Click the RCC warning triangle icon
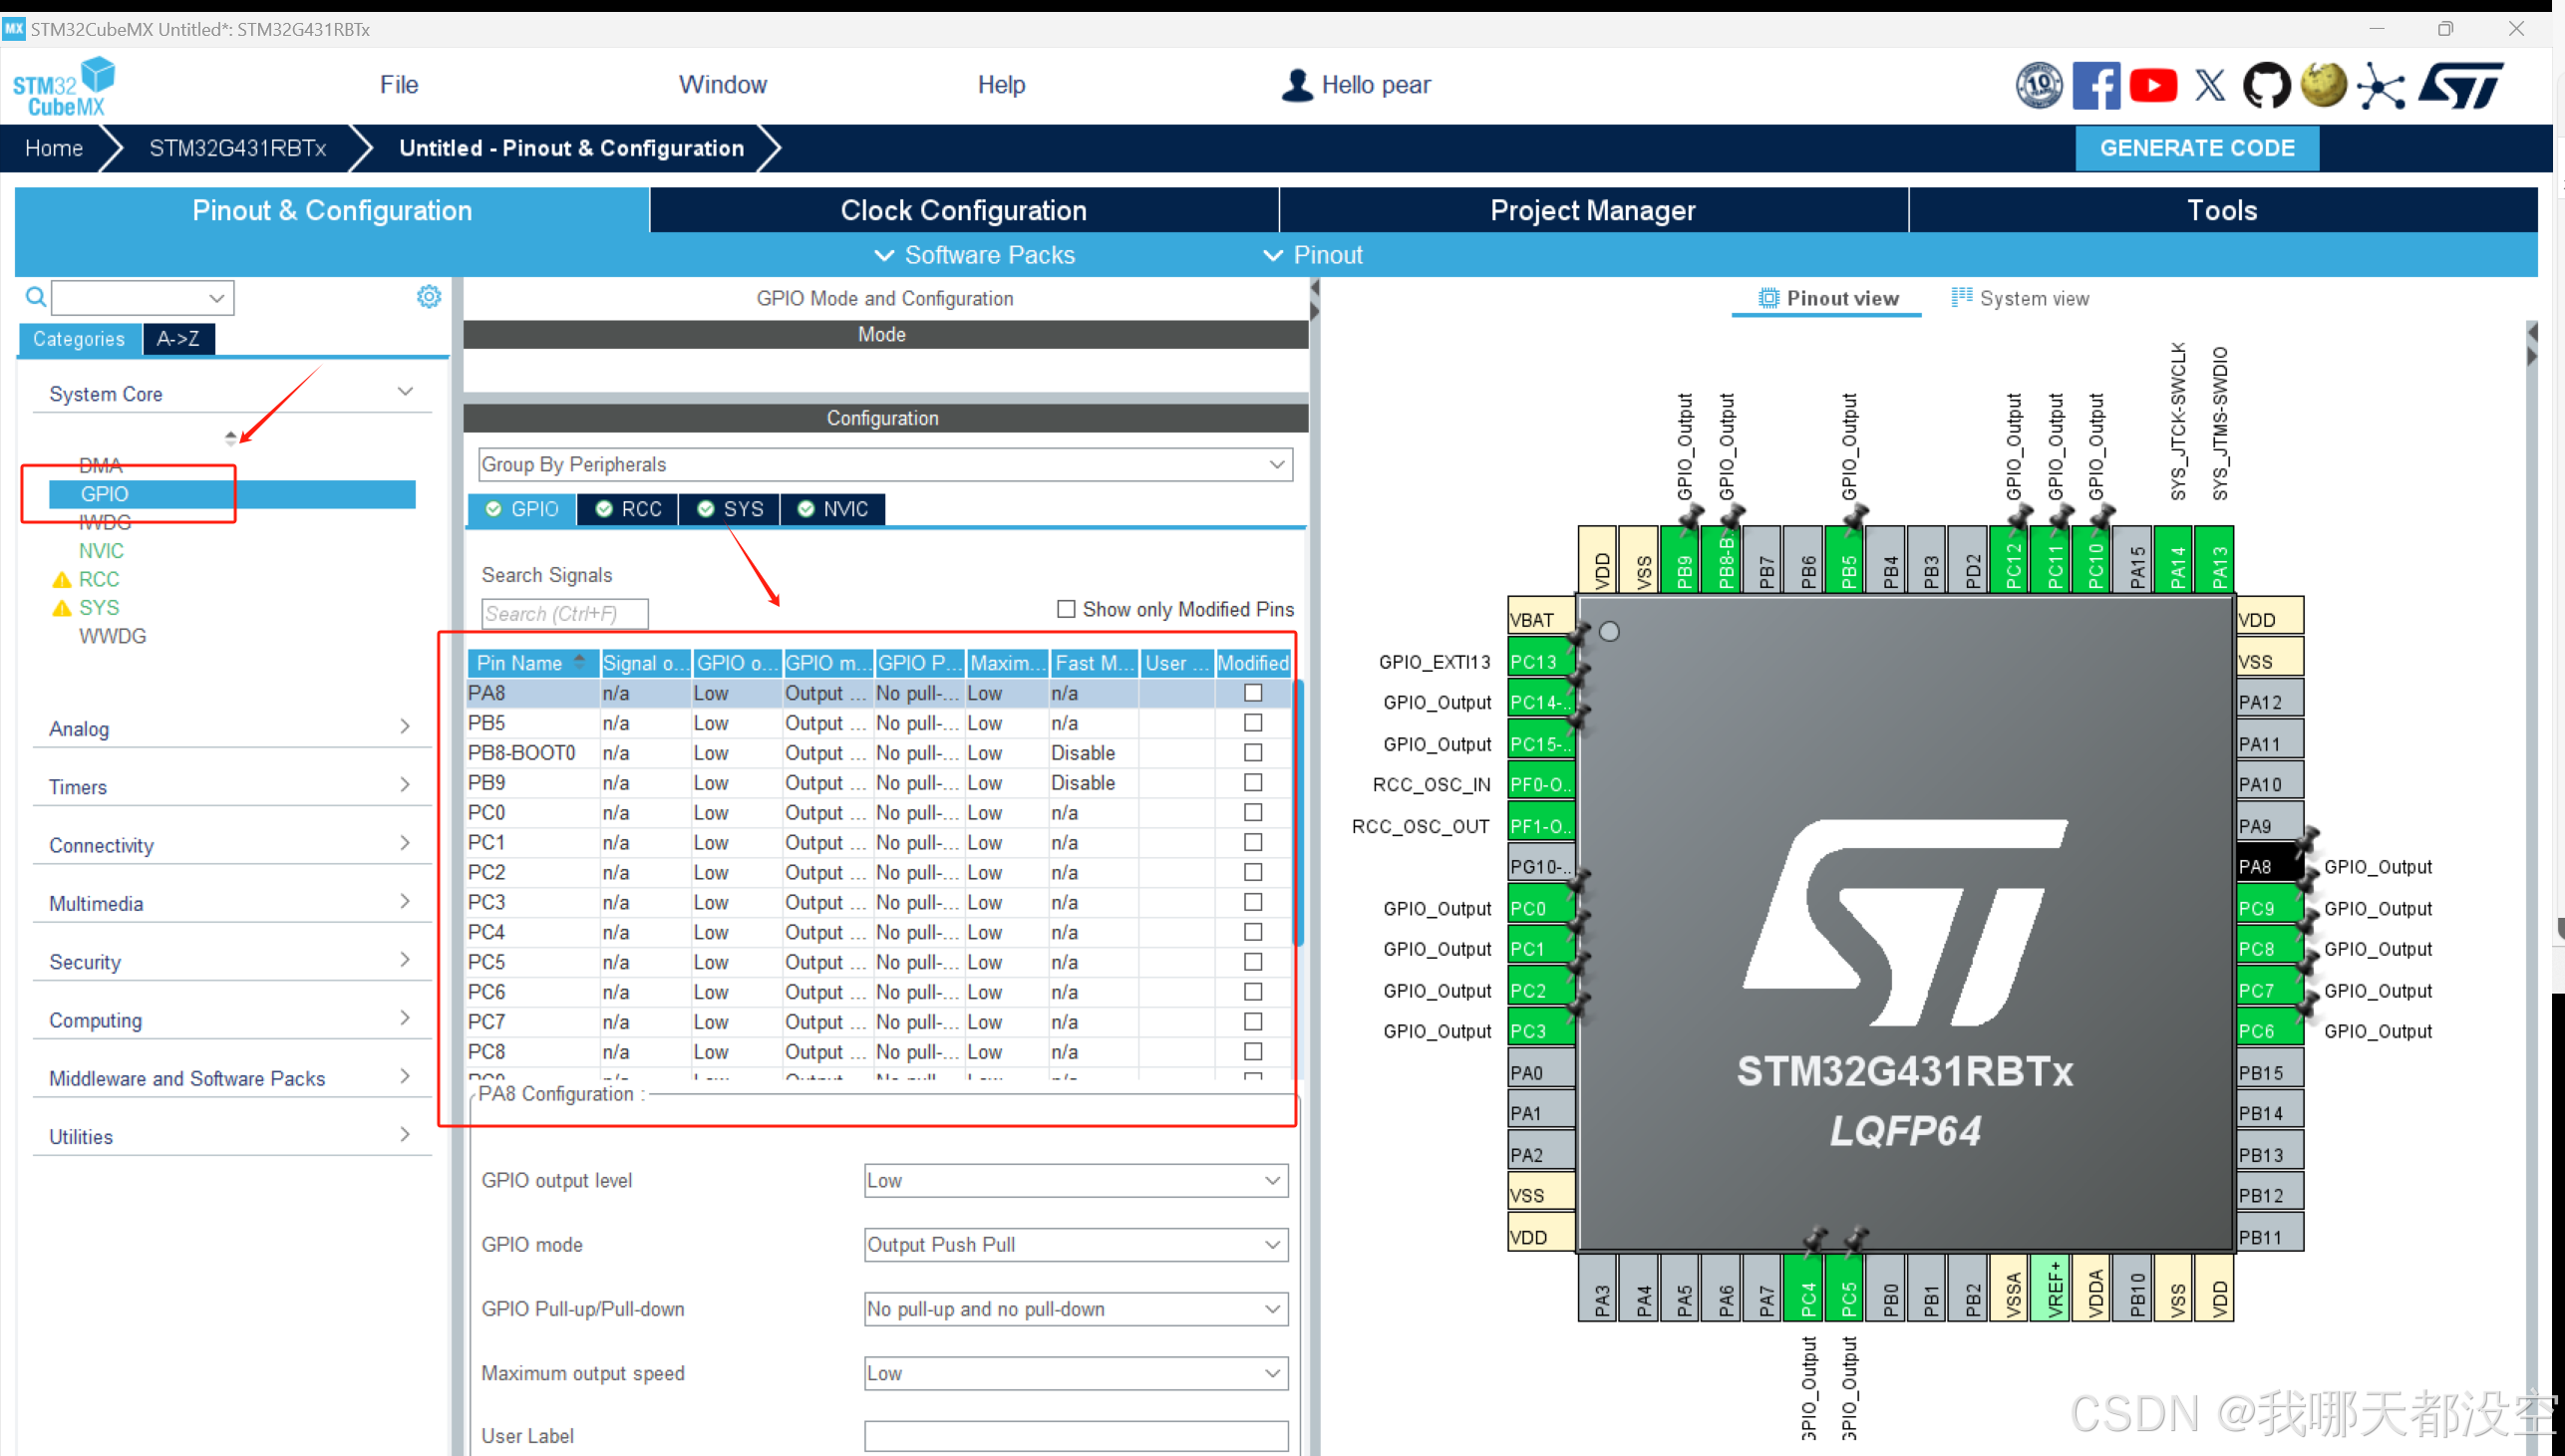Viewport: 2565px width, 1456px height. (x=62, y=579)
